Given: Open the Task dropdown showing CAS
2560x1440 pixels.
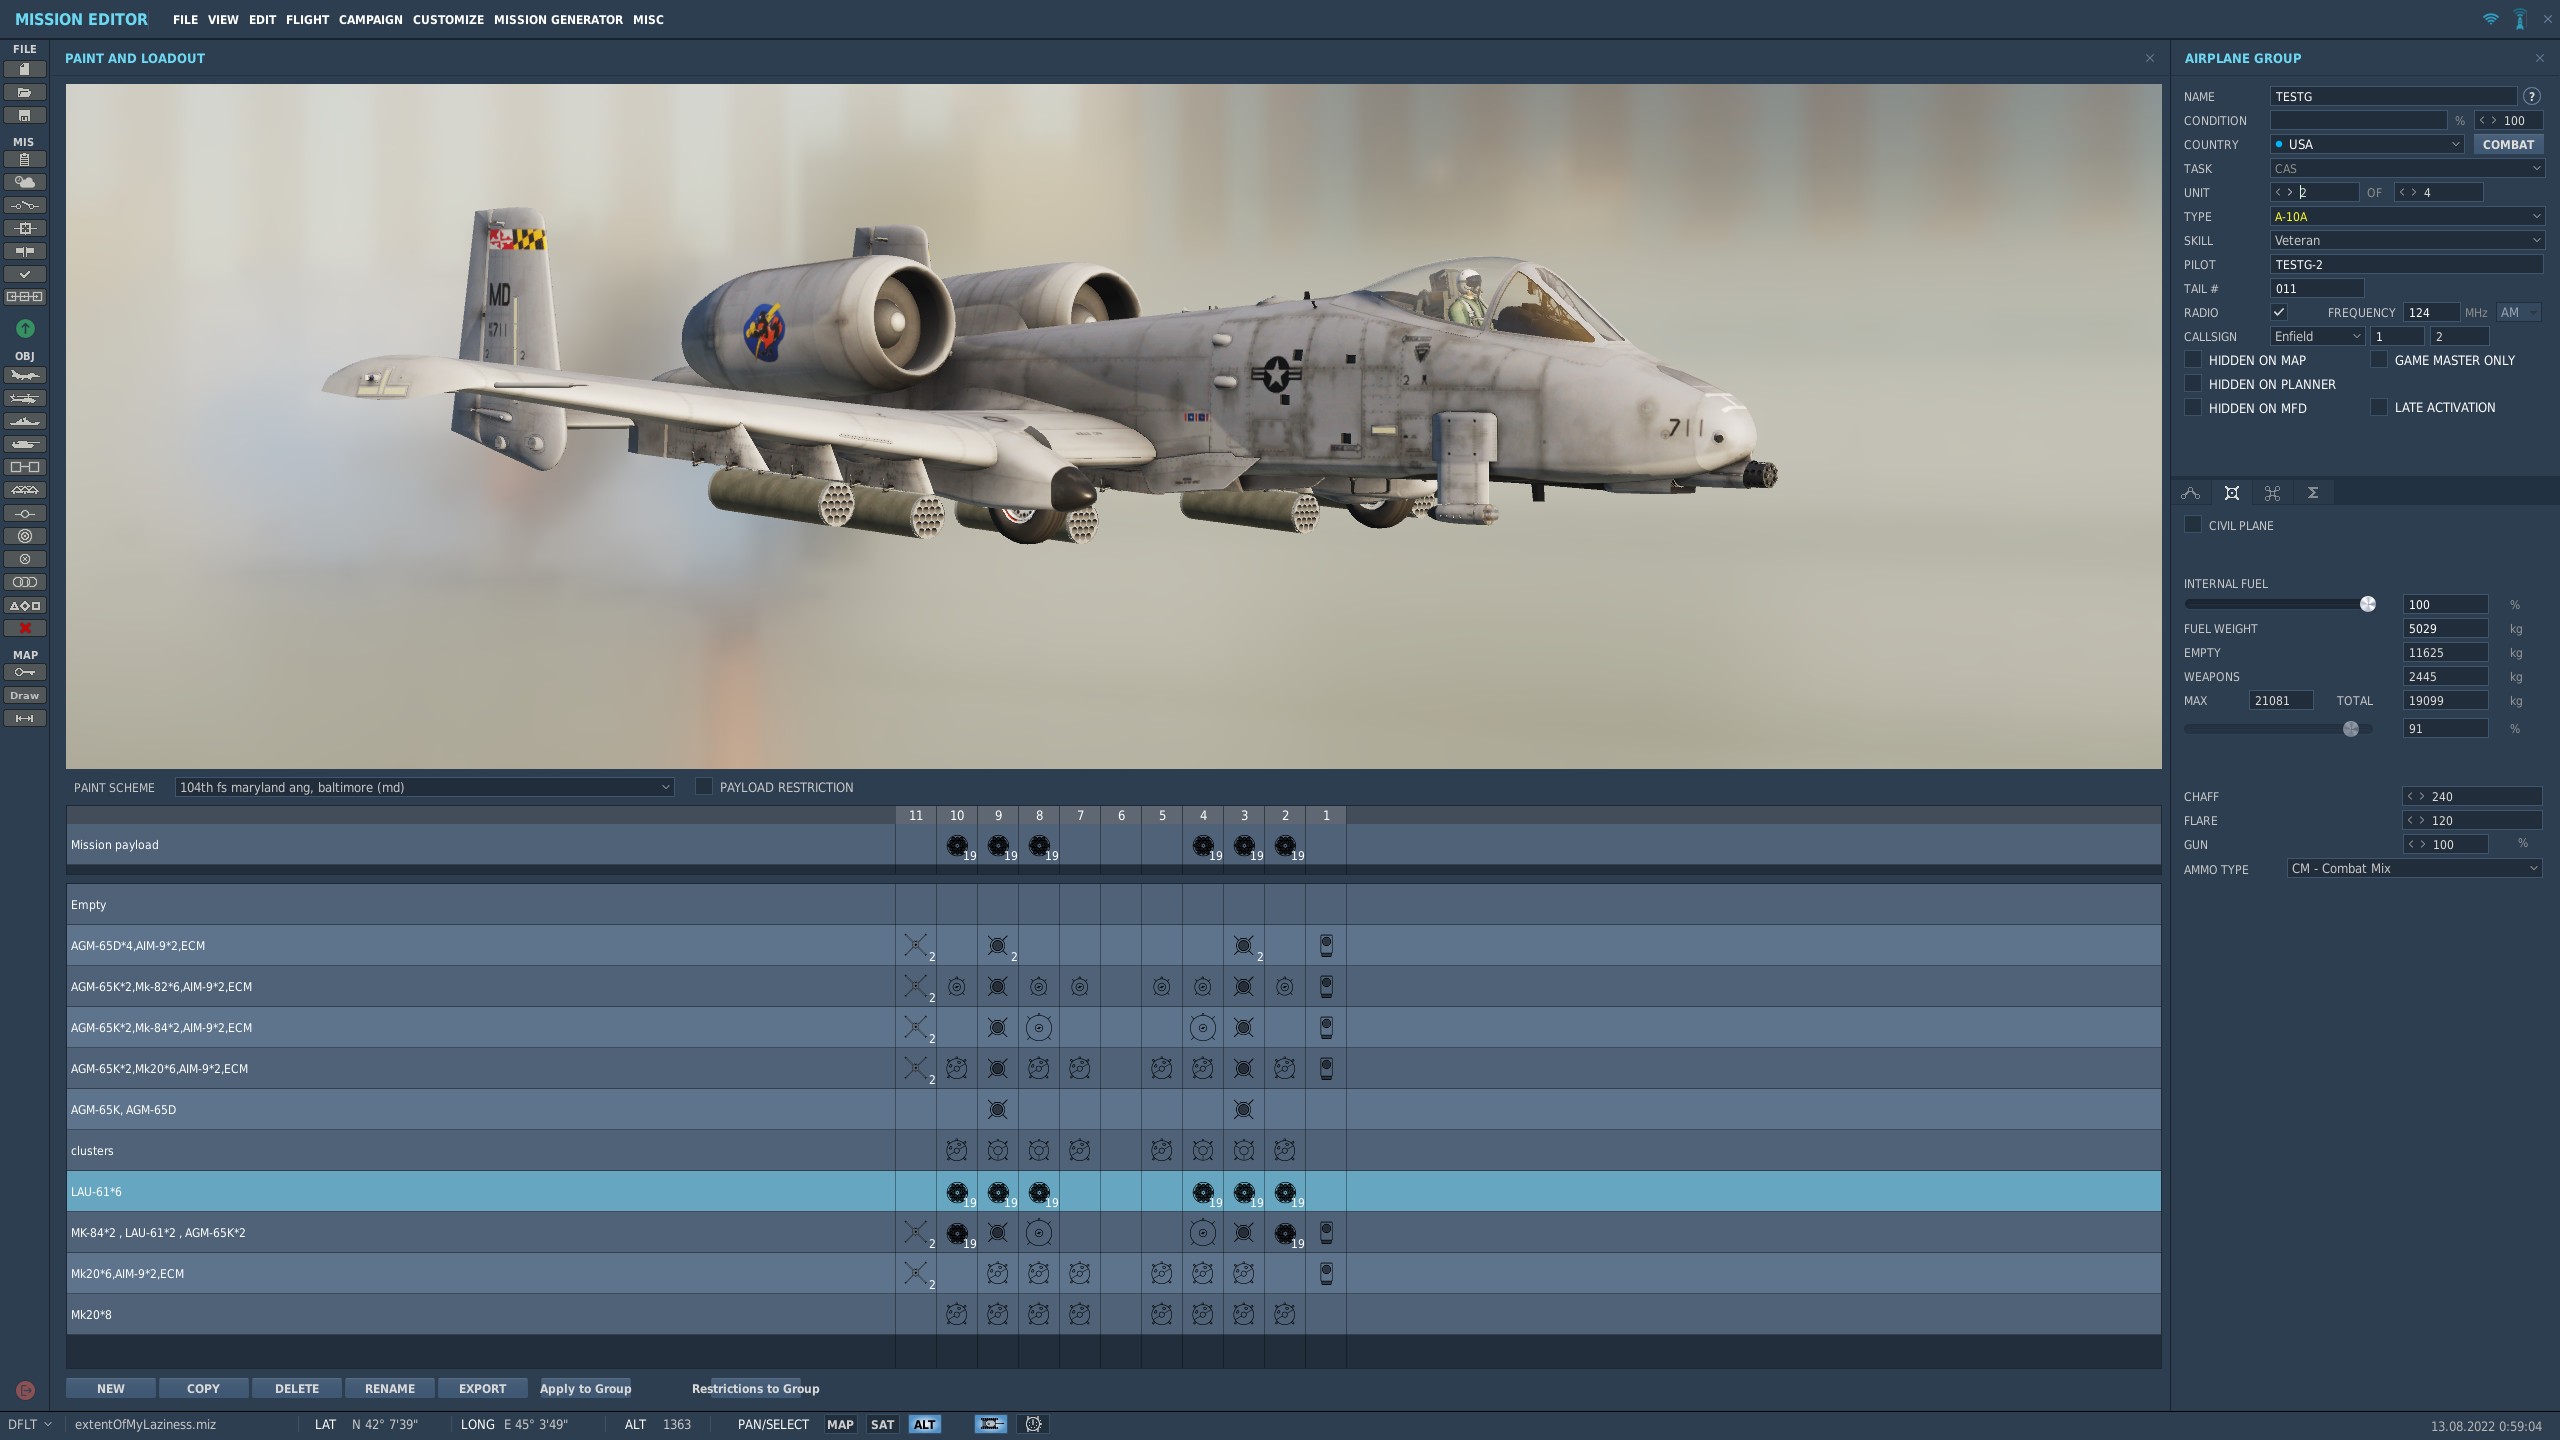Looking at the screenshot, I should click(2407, 168).
